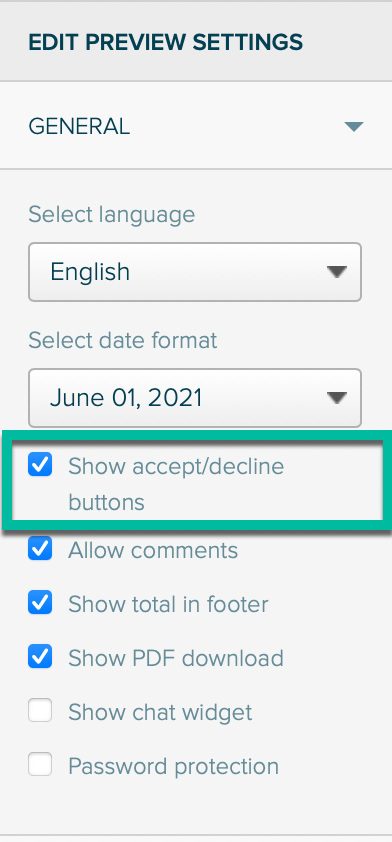Click the arrow icon on the date format dropdown

[337, 398]
